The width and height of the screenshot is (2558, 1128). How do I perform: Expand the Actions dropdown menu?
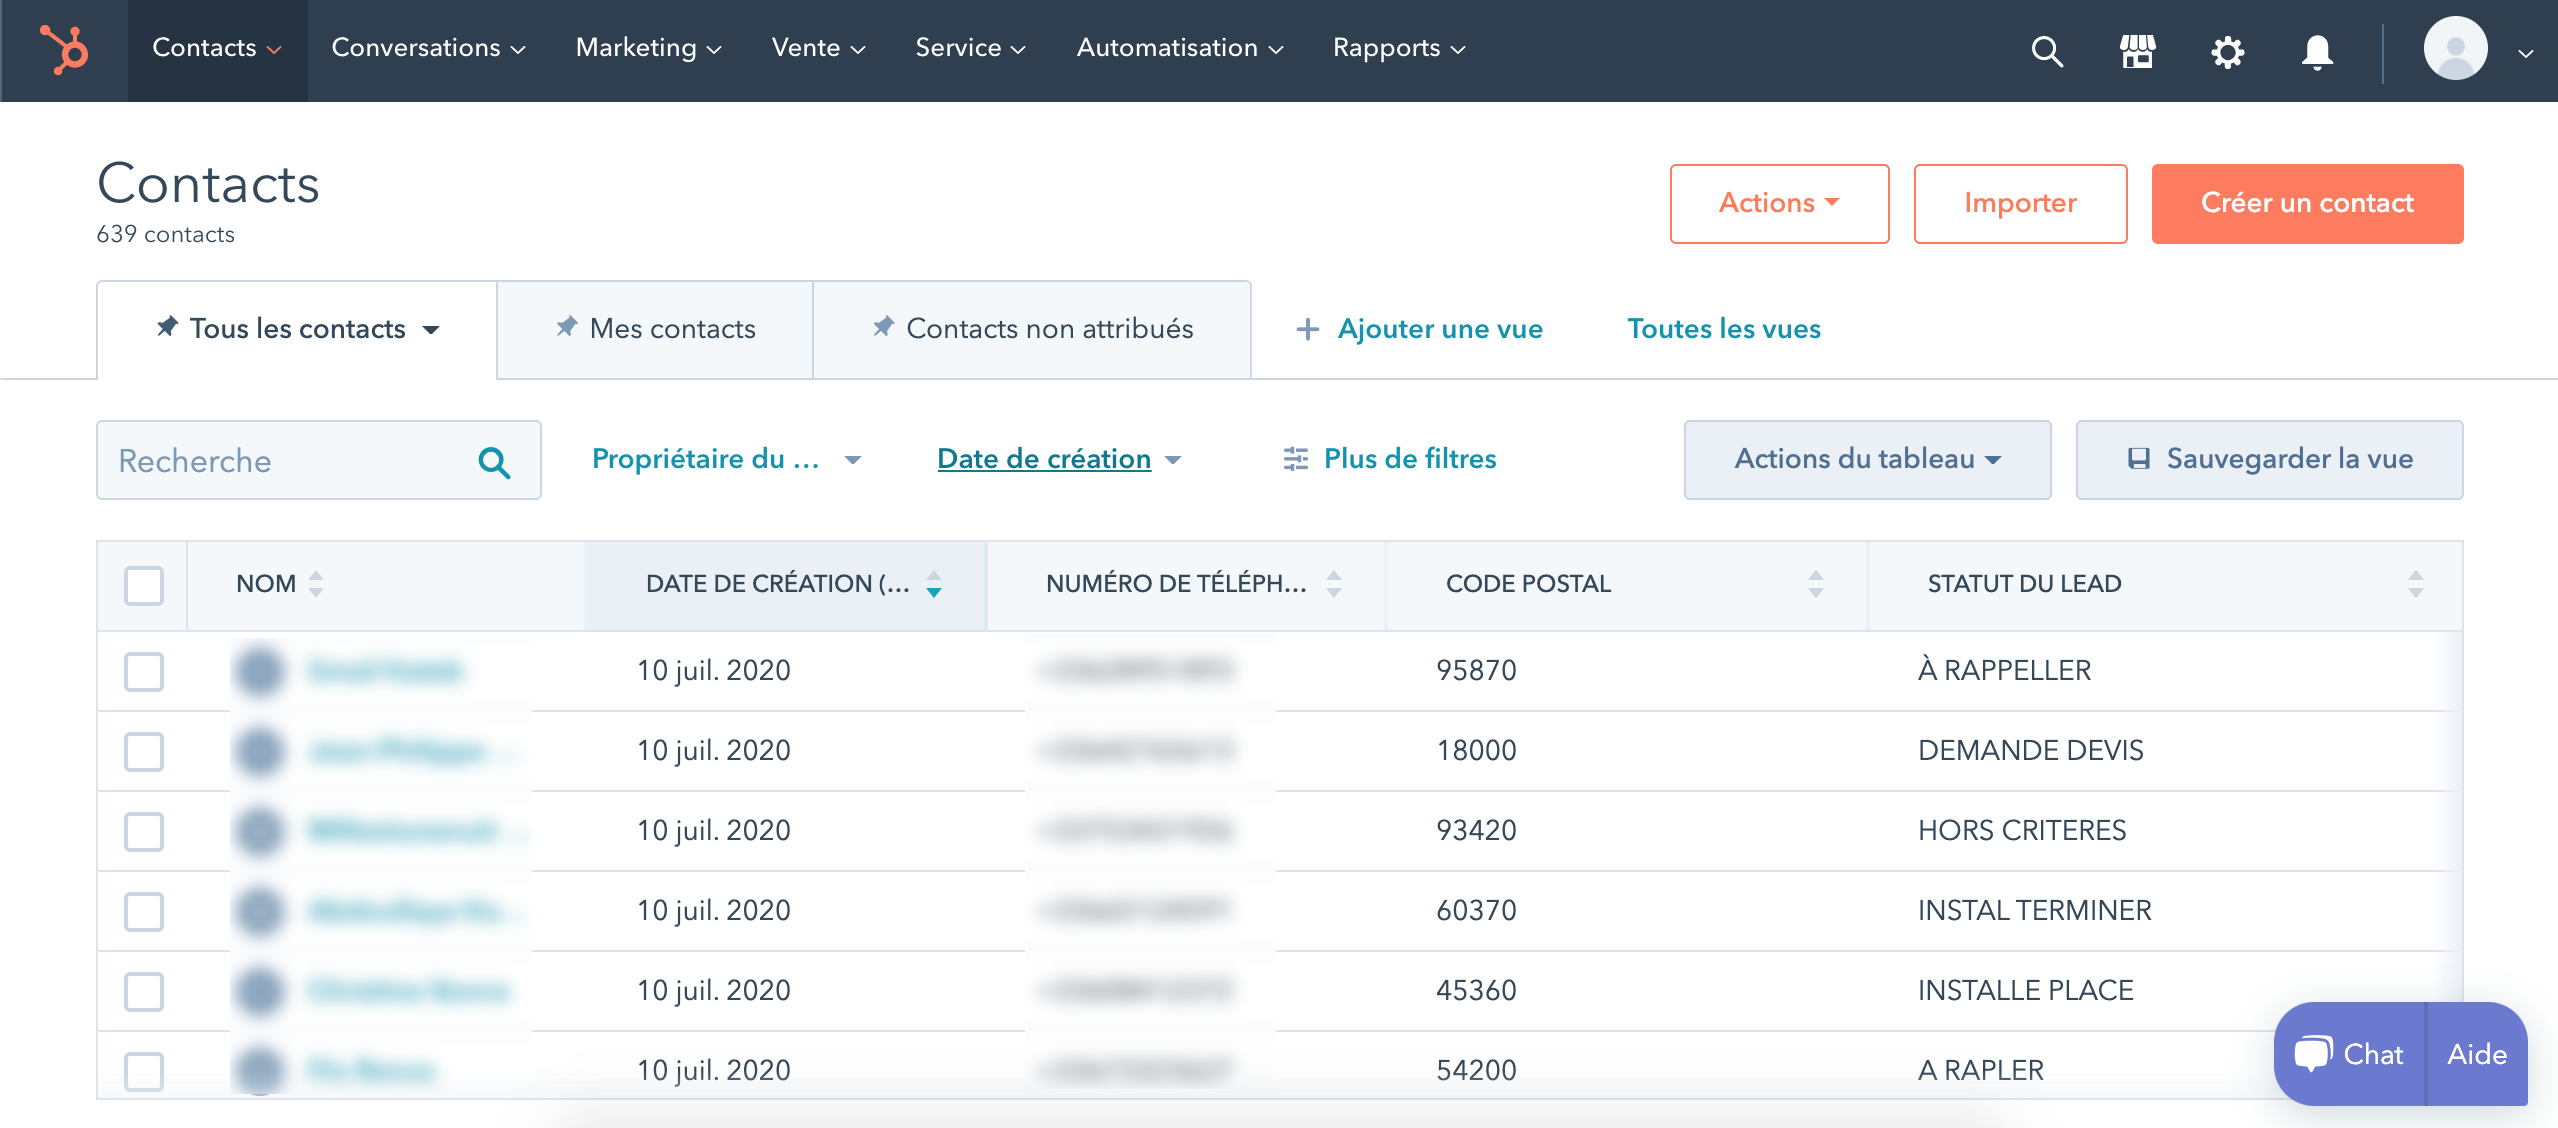[x=1777, y=202]
